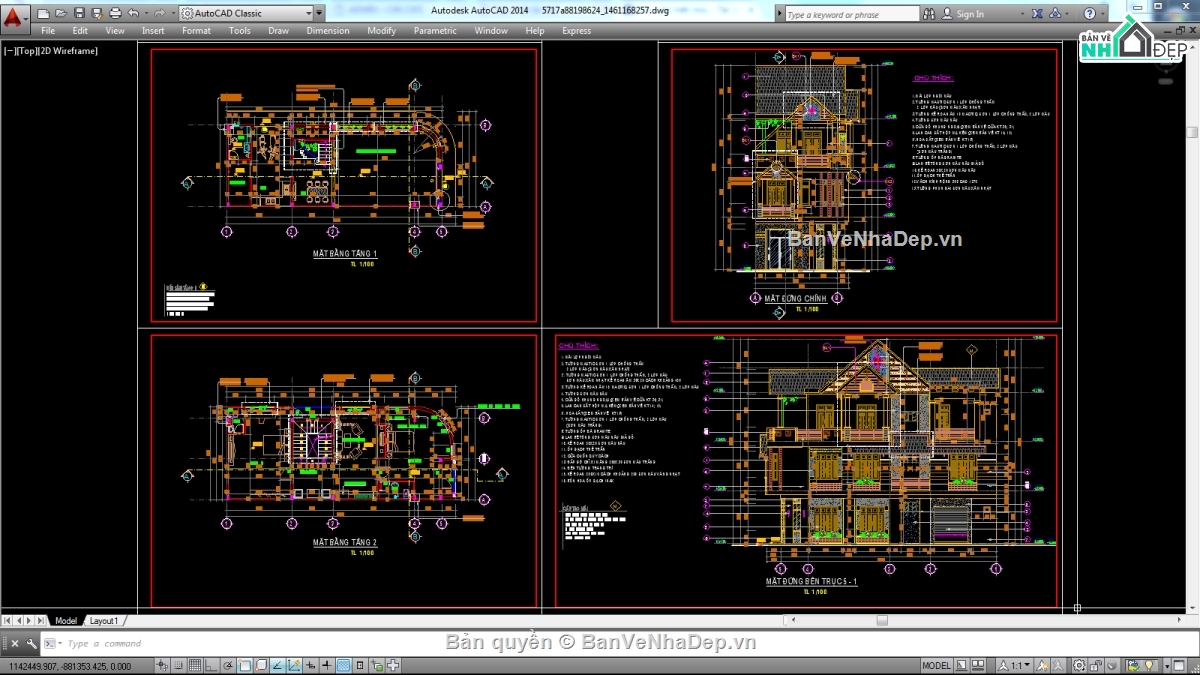Click the Plot printer icon
The height and width of the screenshot is (675, 1200).
pyautogui.click(x=115, y=14)
